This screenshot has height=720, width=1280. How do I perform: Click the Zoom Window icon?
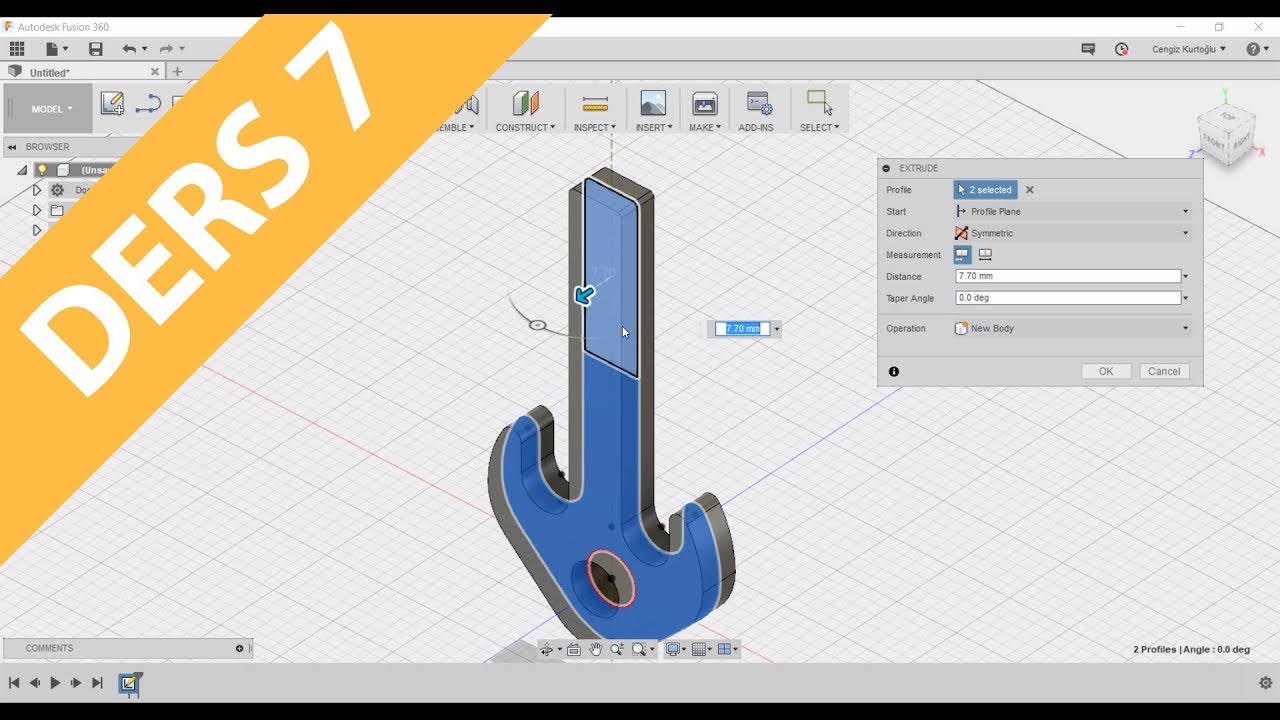pyautogui.click(x=617, y=649)
